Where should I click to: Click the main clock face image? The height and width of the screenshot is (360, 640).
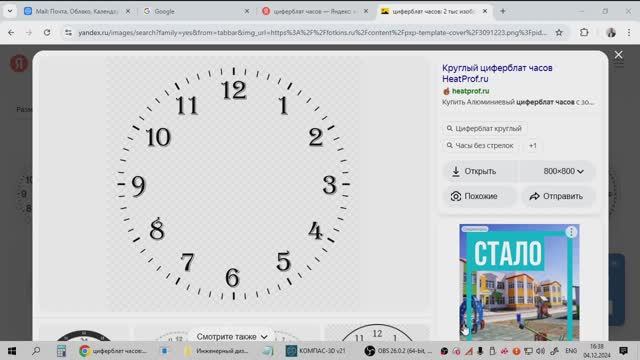pos(233,184)
